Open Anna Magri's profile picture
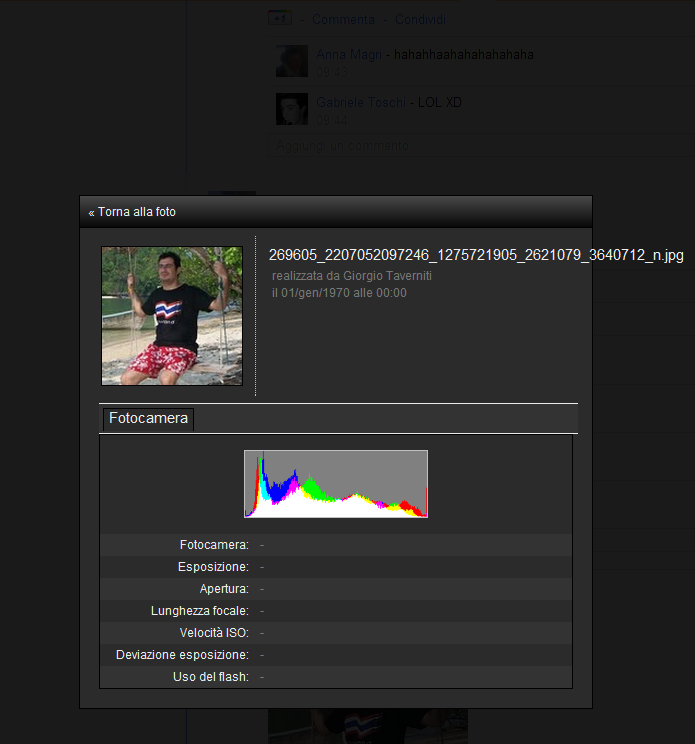The image size is (695, 744). [x=292, y=61]
